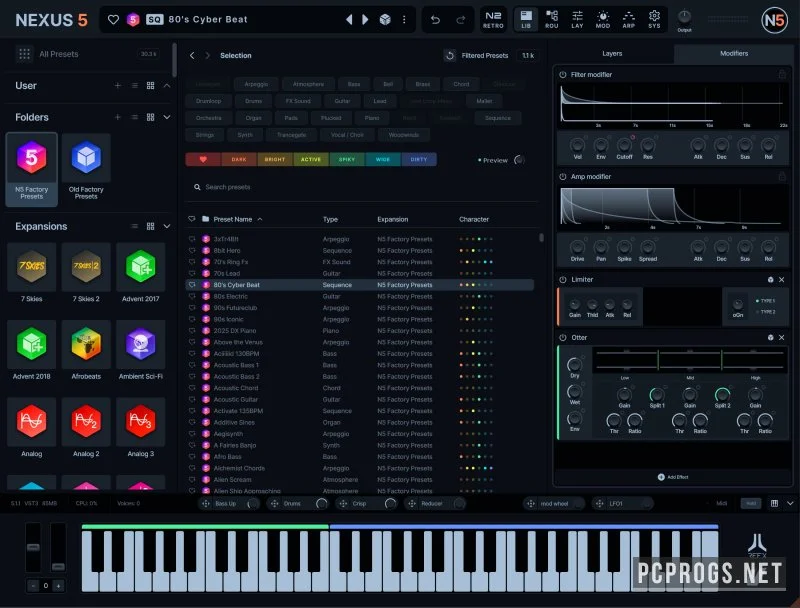Sort by the Character column header
Viewport: 800px width, 608px height.
tap(473, 219)
